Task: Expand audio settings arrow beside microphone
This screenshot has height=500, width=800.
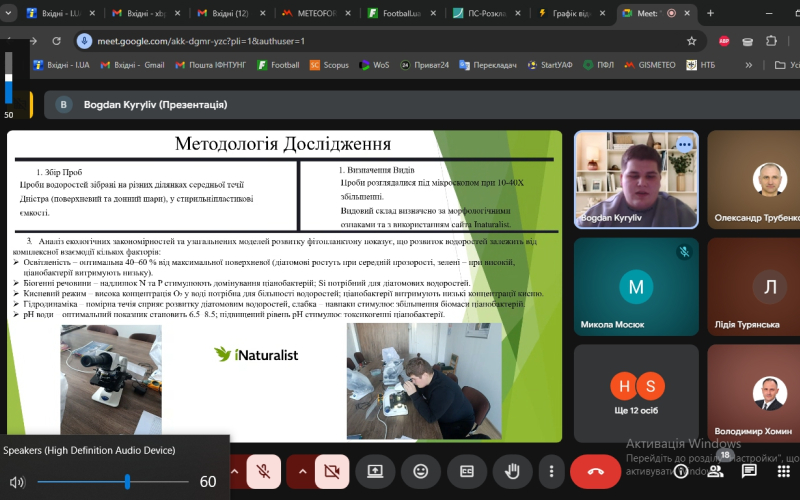Action: (234, 470)
